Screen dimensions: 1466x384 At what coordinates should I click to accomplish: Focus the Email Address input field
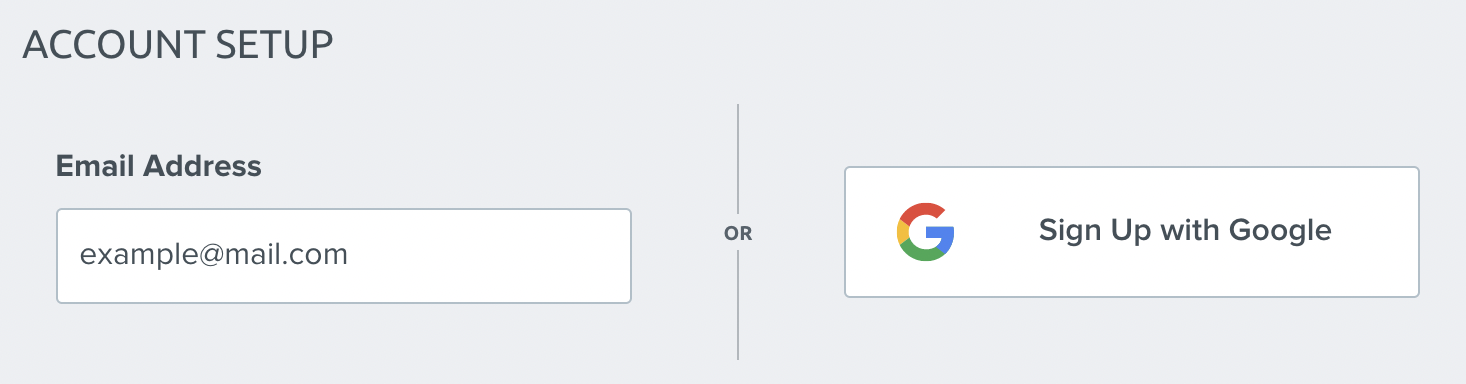[x=344, y=256]
